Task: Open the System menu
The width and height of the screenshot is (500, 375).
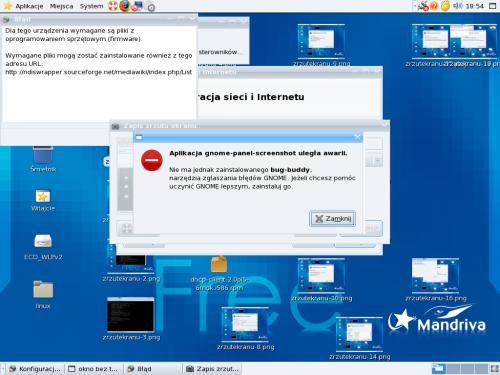Action: [91, 6]
